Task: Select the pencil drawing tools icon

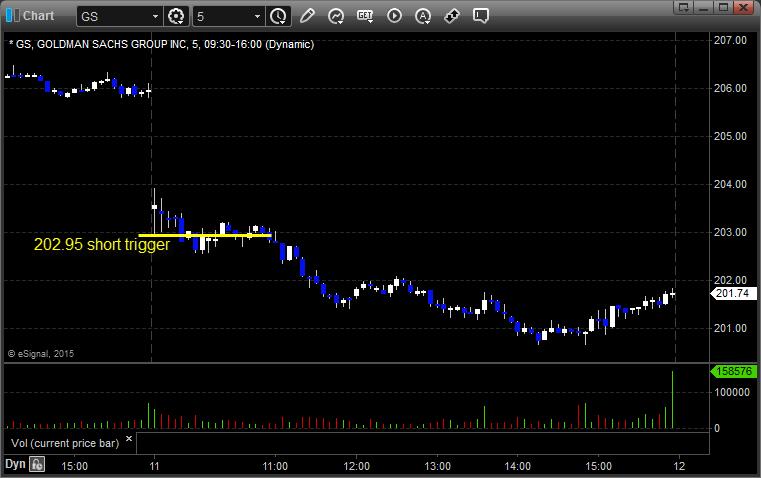Action: pos(307,16)
